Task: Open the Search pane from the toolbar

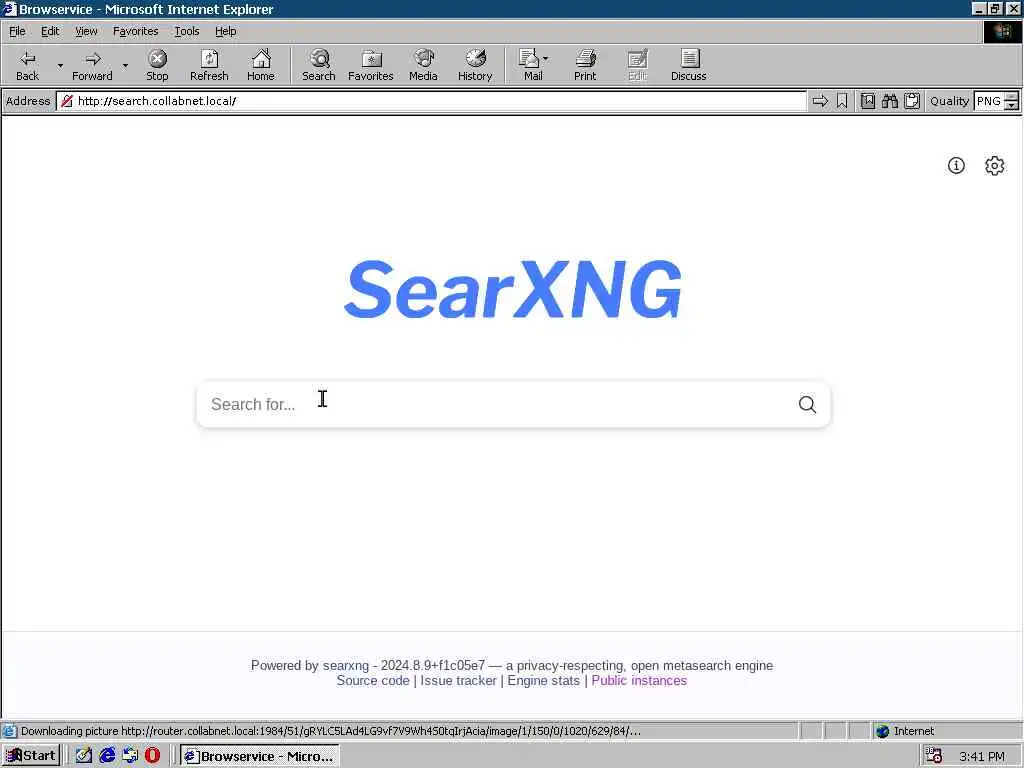Action: point(319,65)
